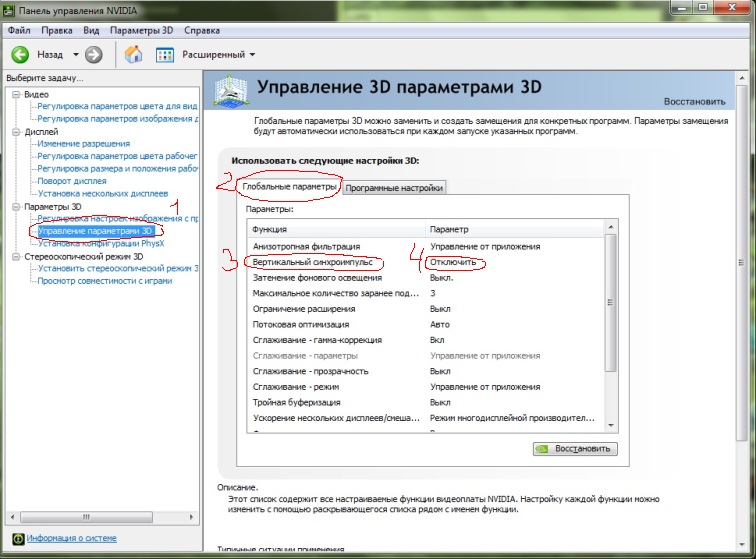756x559 pixels.
Task: Click the Расширенный view grid icon
Action: click(x=165, y=55)
